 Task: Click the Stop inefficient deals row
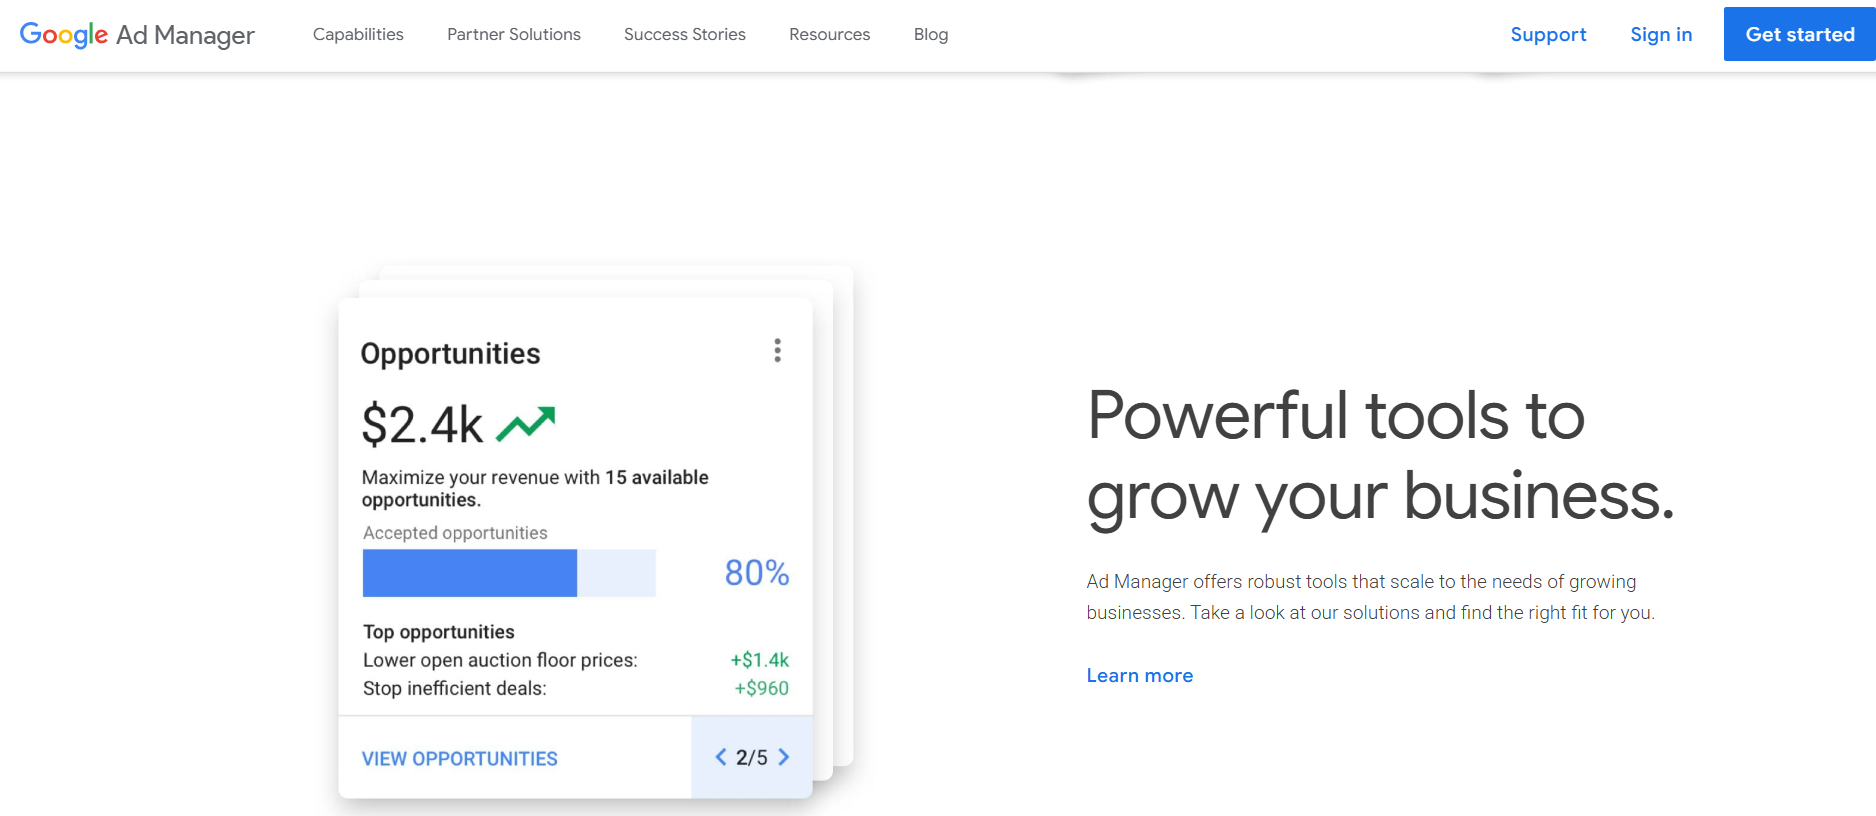pos(455,688)
